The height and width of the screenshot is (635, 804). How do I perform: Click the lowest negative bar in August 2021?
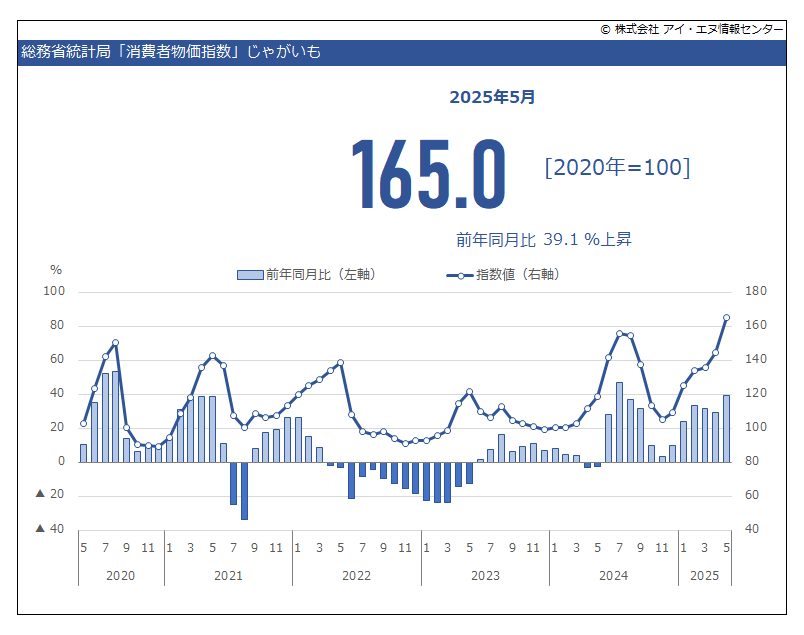[x=245, y=491]
